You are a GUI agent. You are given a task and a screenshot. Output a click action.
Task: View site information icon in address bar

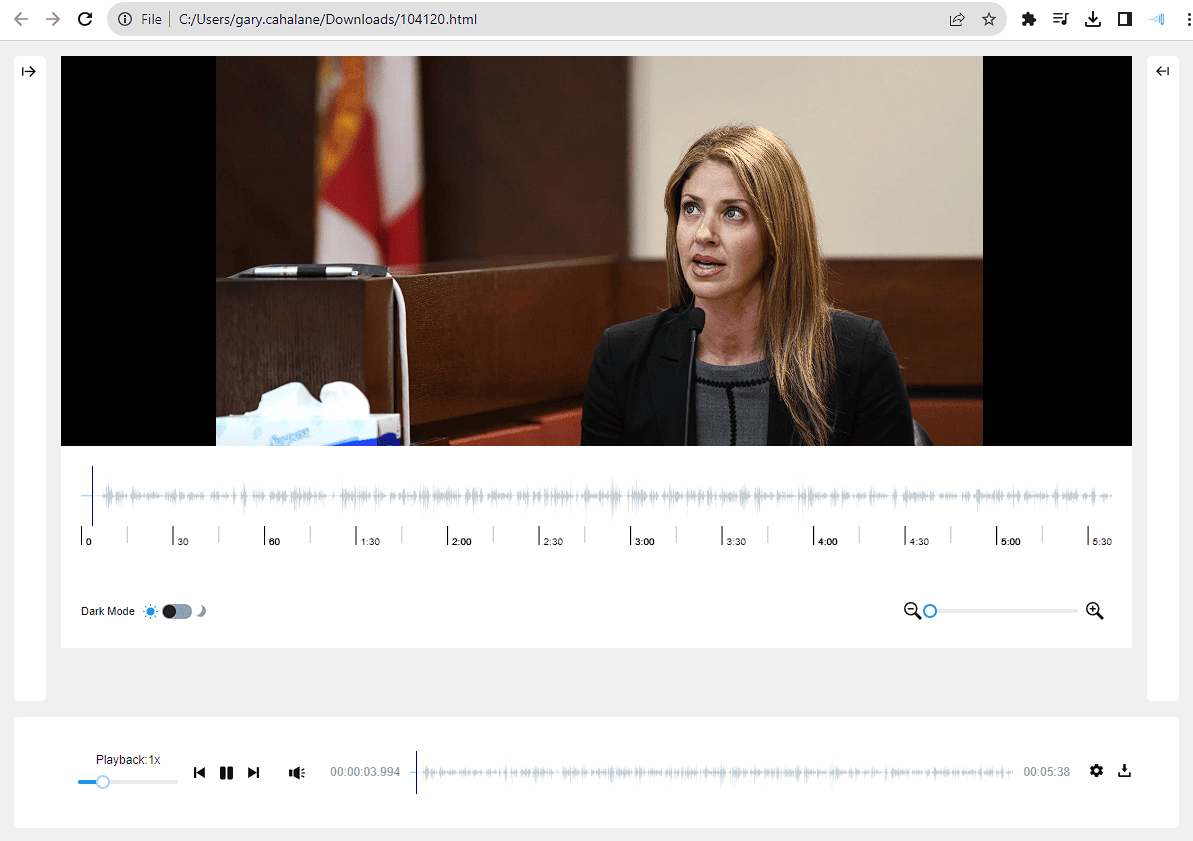tap(125, 19)
